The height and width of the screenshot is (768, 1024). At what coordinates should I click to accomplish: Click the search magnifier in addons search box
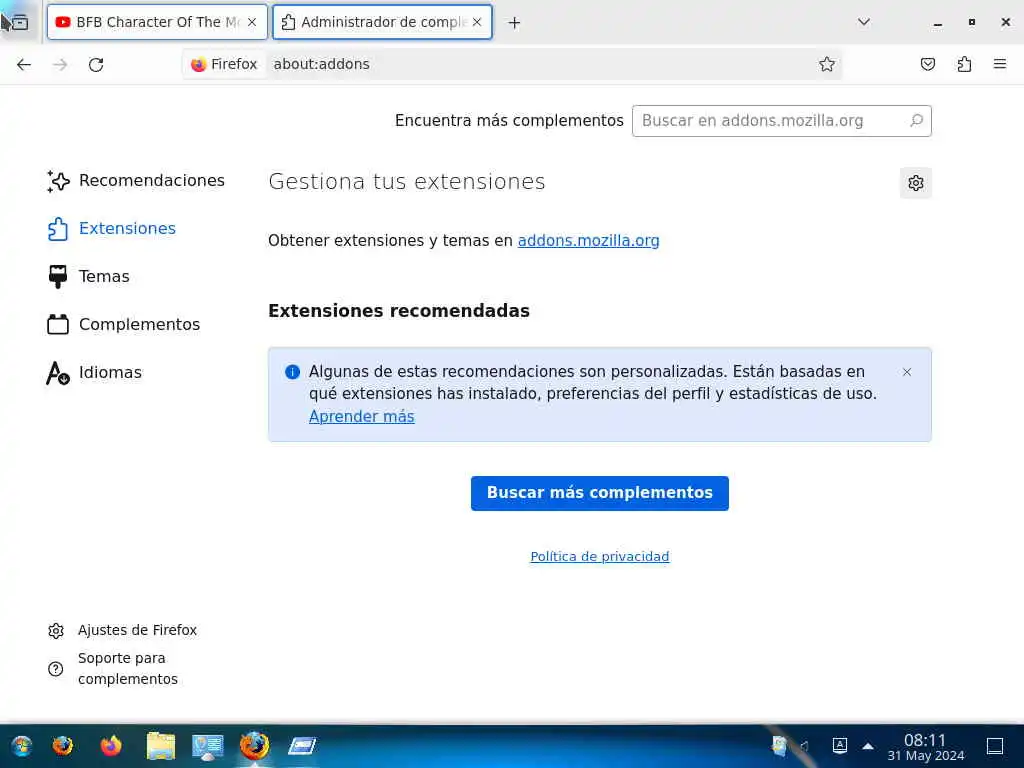(916, 121)
